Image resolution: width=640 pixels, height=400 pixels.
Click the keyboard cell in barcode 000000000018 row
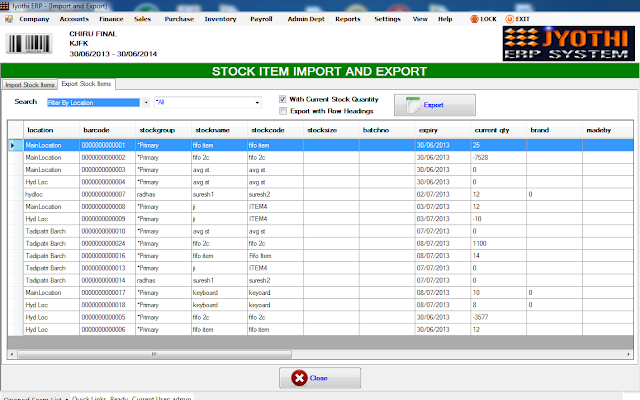pos(219,305)
